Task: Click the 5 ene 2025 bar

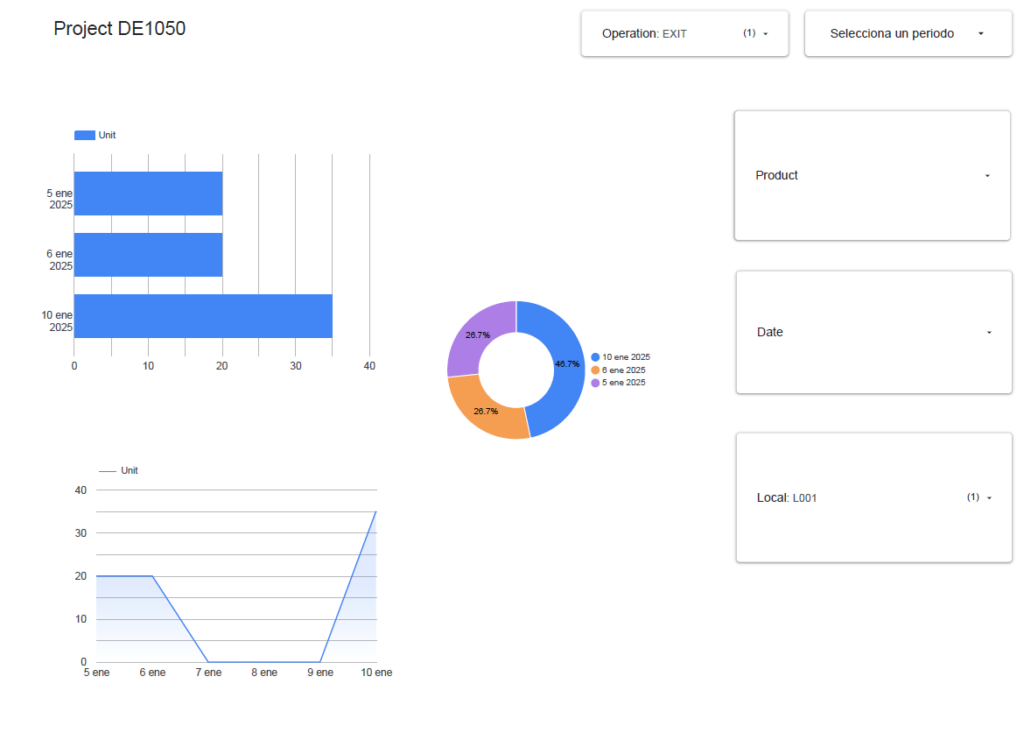Action: coord(148,194)
